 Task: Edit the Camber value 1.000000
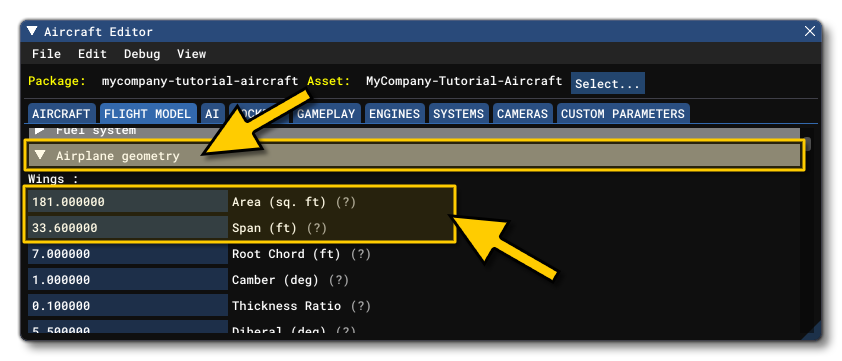pyautogui.click(x=128, y=280)
